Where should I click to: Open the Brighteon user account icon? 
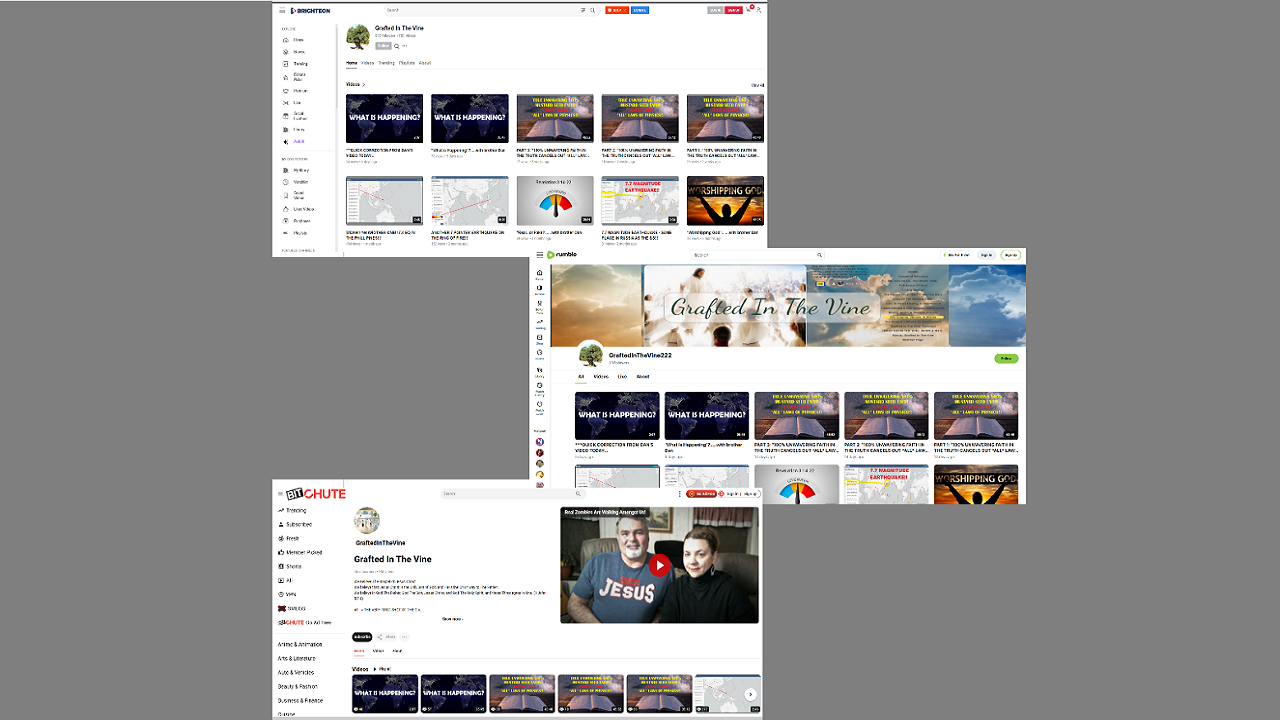[760, 10]
